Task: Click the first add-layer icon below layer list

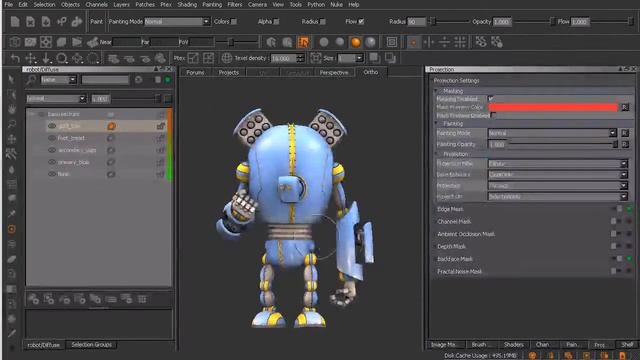Action: tap(33, 299)
